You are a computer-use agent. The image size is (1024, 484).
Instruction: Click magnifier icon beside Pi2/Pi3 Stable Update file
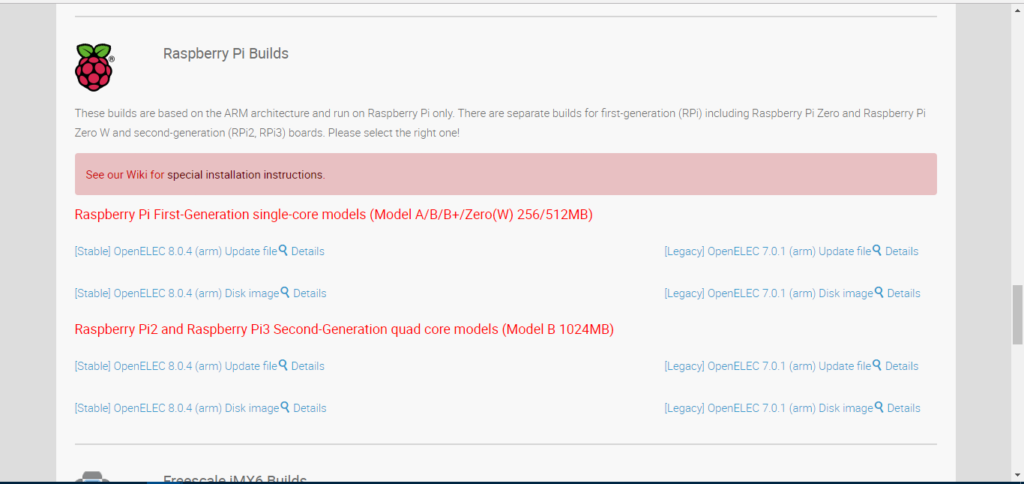283,366
